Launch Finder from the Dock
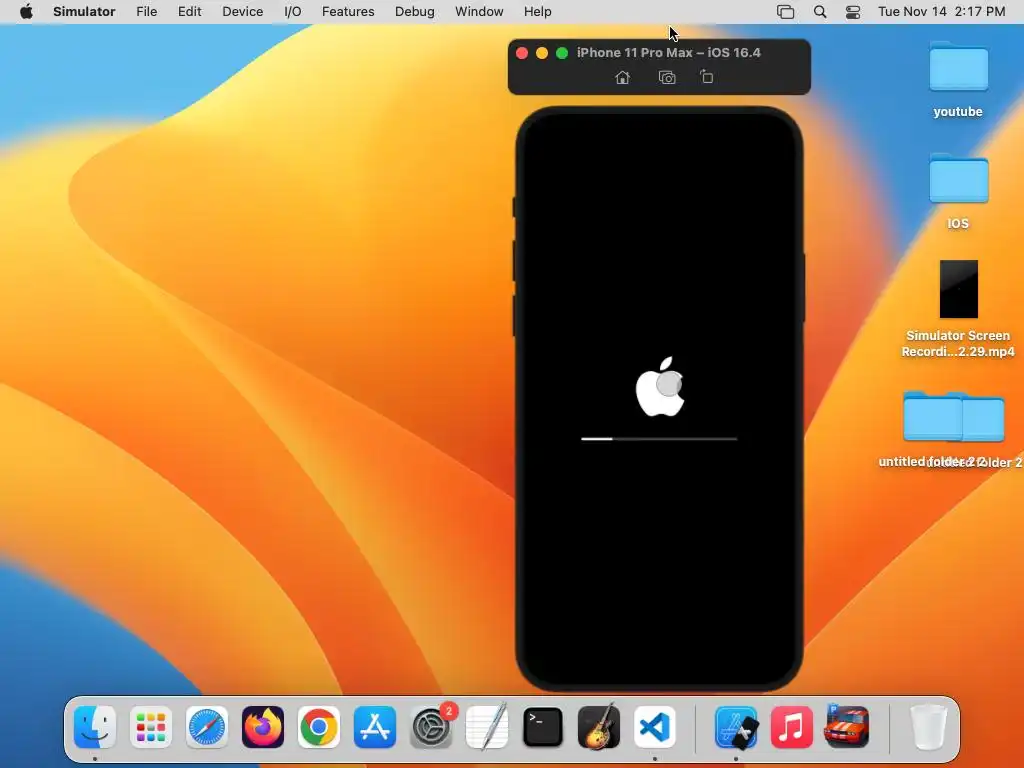 (95, 727)
